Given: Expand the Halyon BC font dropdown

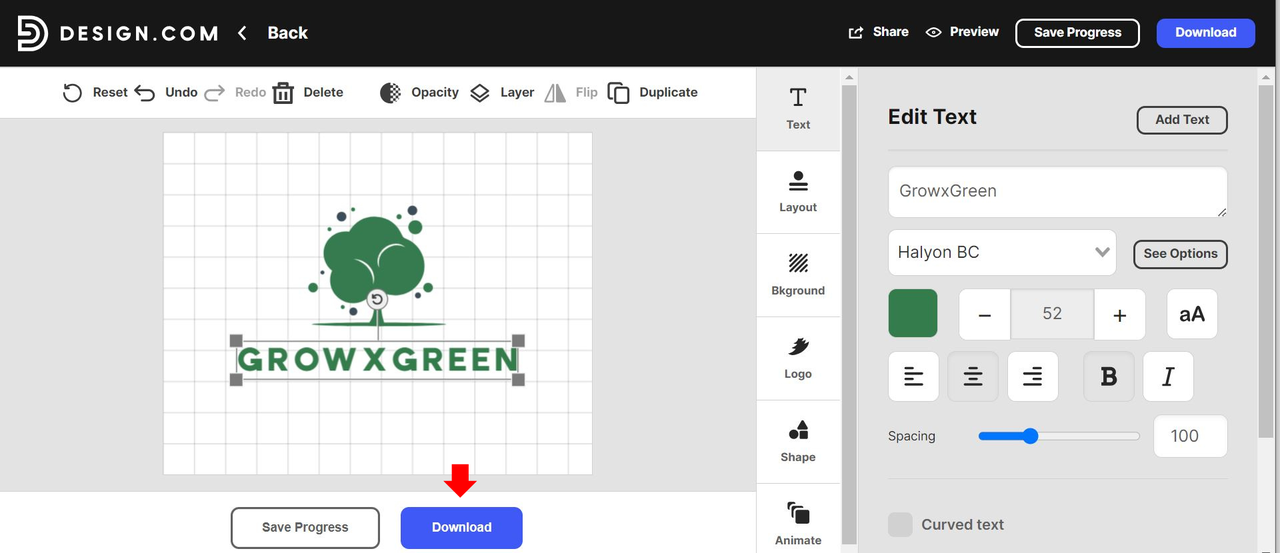Looking at the screenshot, I should point(1002,253).
